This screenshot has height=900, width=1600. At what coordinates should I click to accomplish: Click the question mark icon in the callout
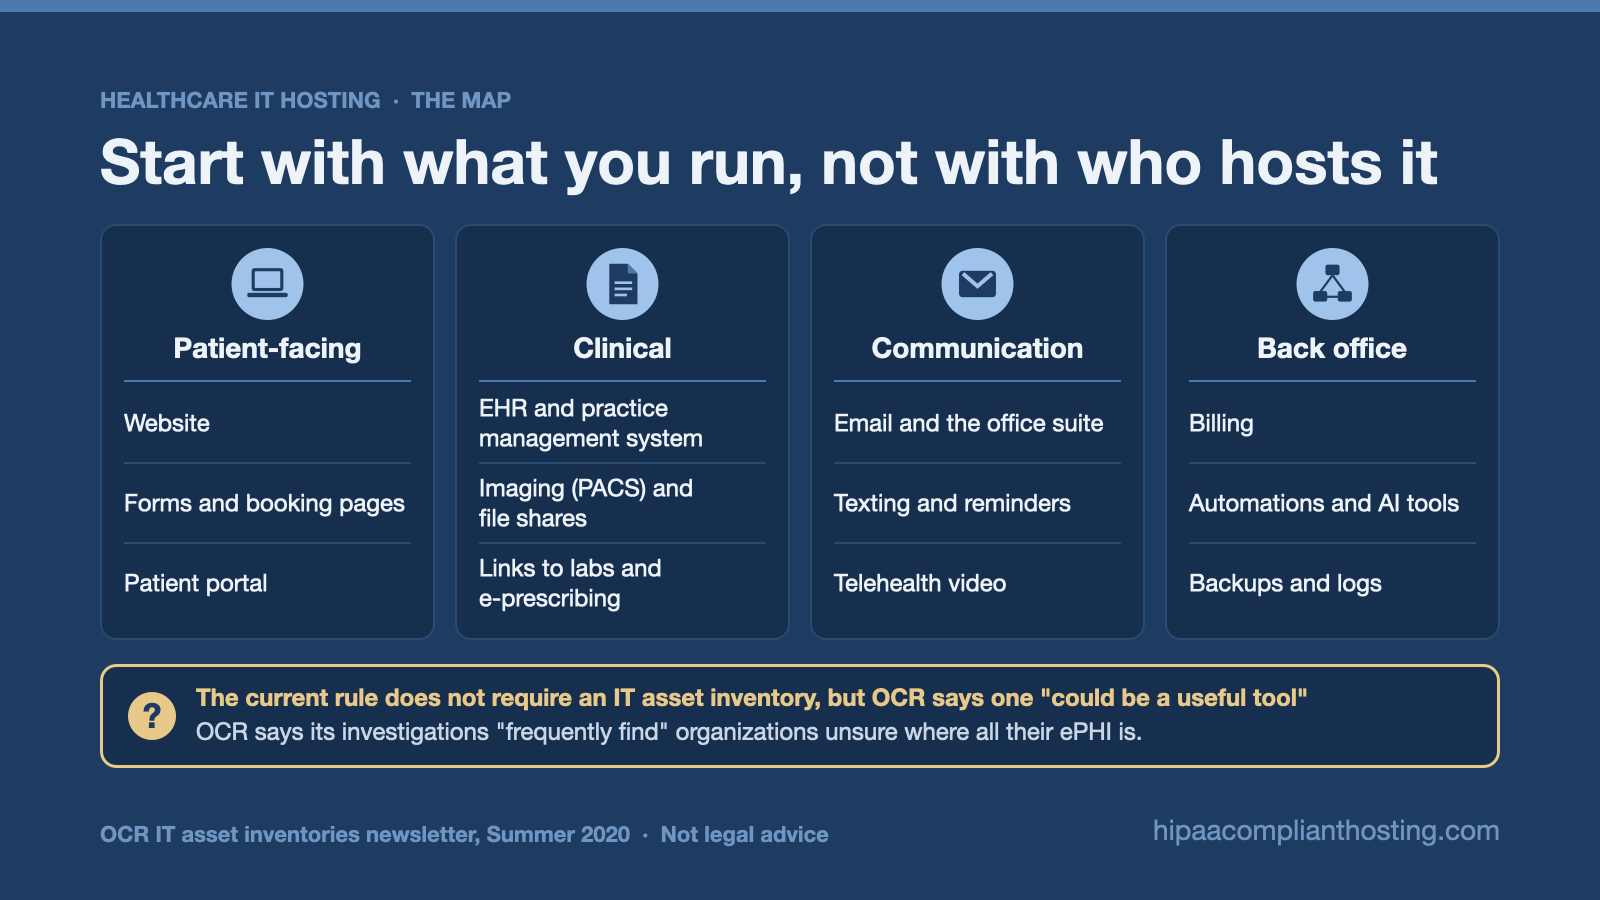152,716
